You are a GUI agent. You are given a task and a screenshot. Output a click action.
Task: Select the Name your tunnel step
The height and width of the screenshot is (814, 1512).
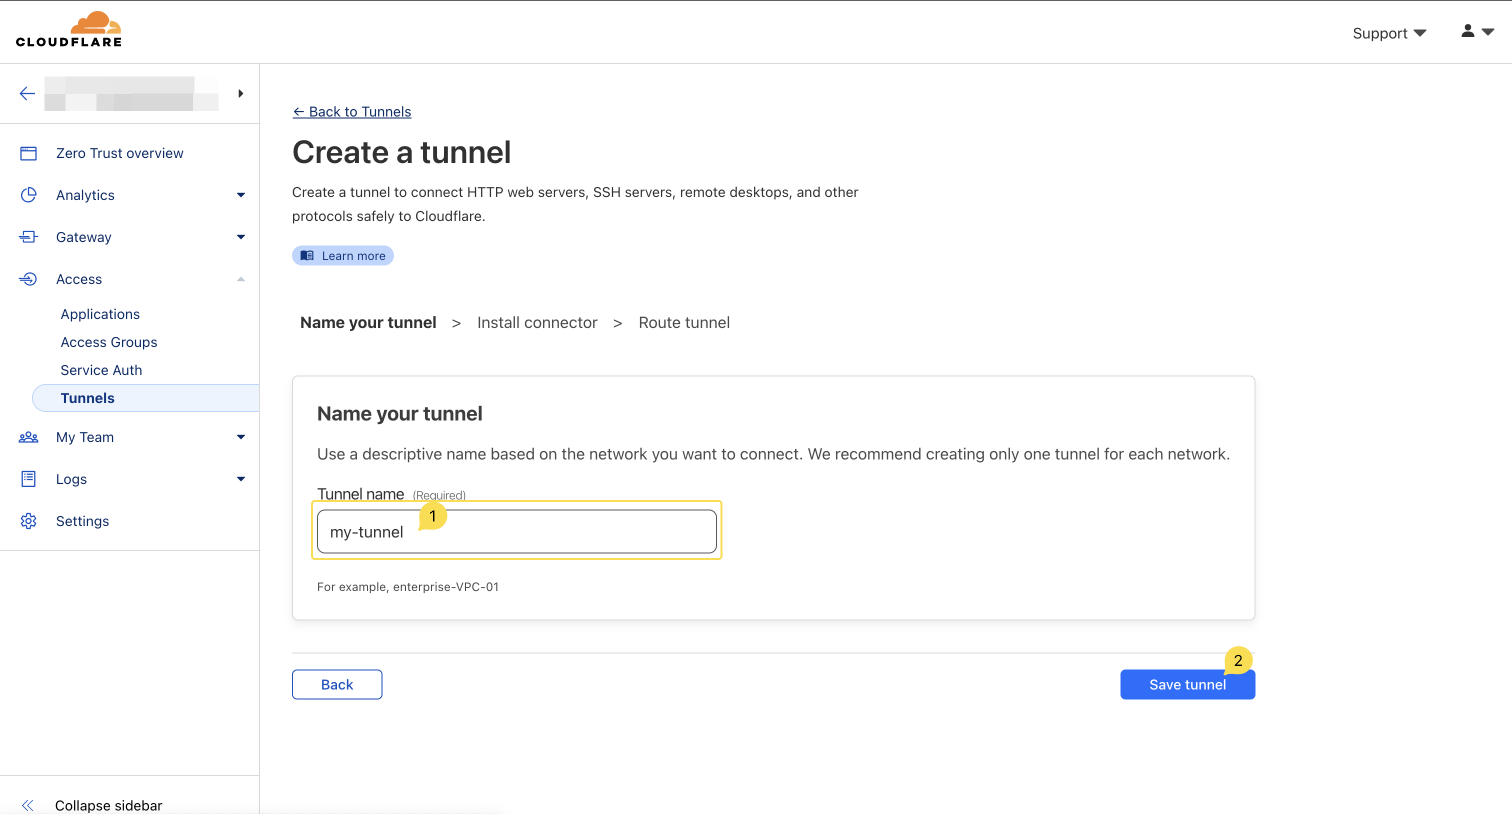tap(368, 322)
